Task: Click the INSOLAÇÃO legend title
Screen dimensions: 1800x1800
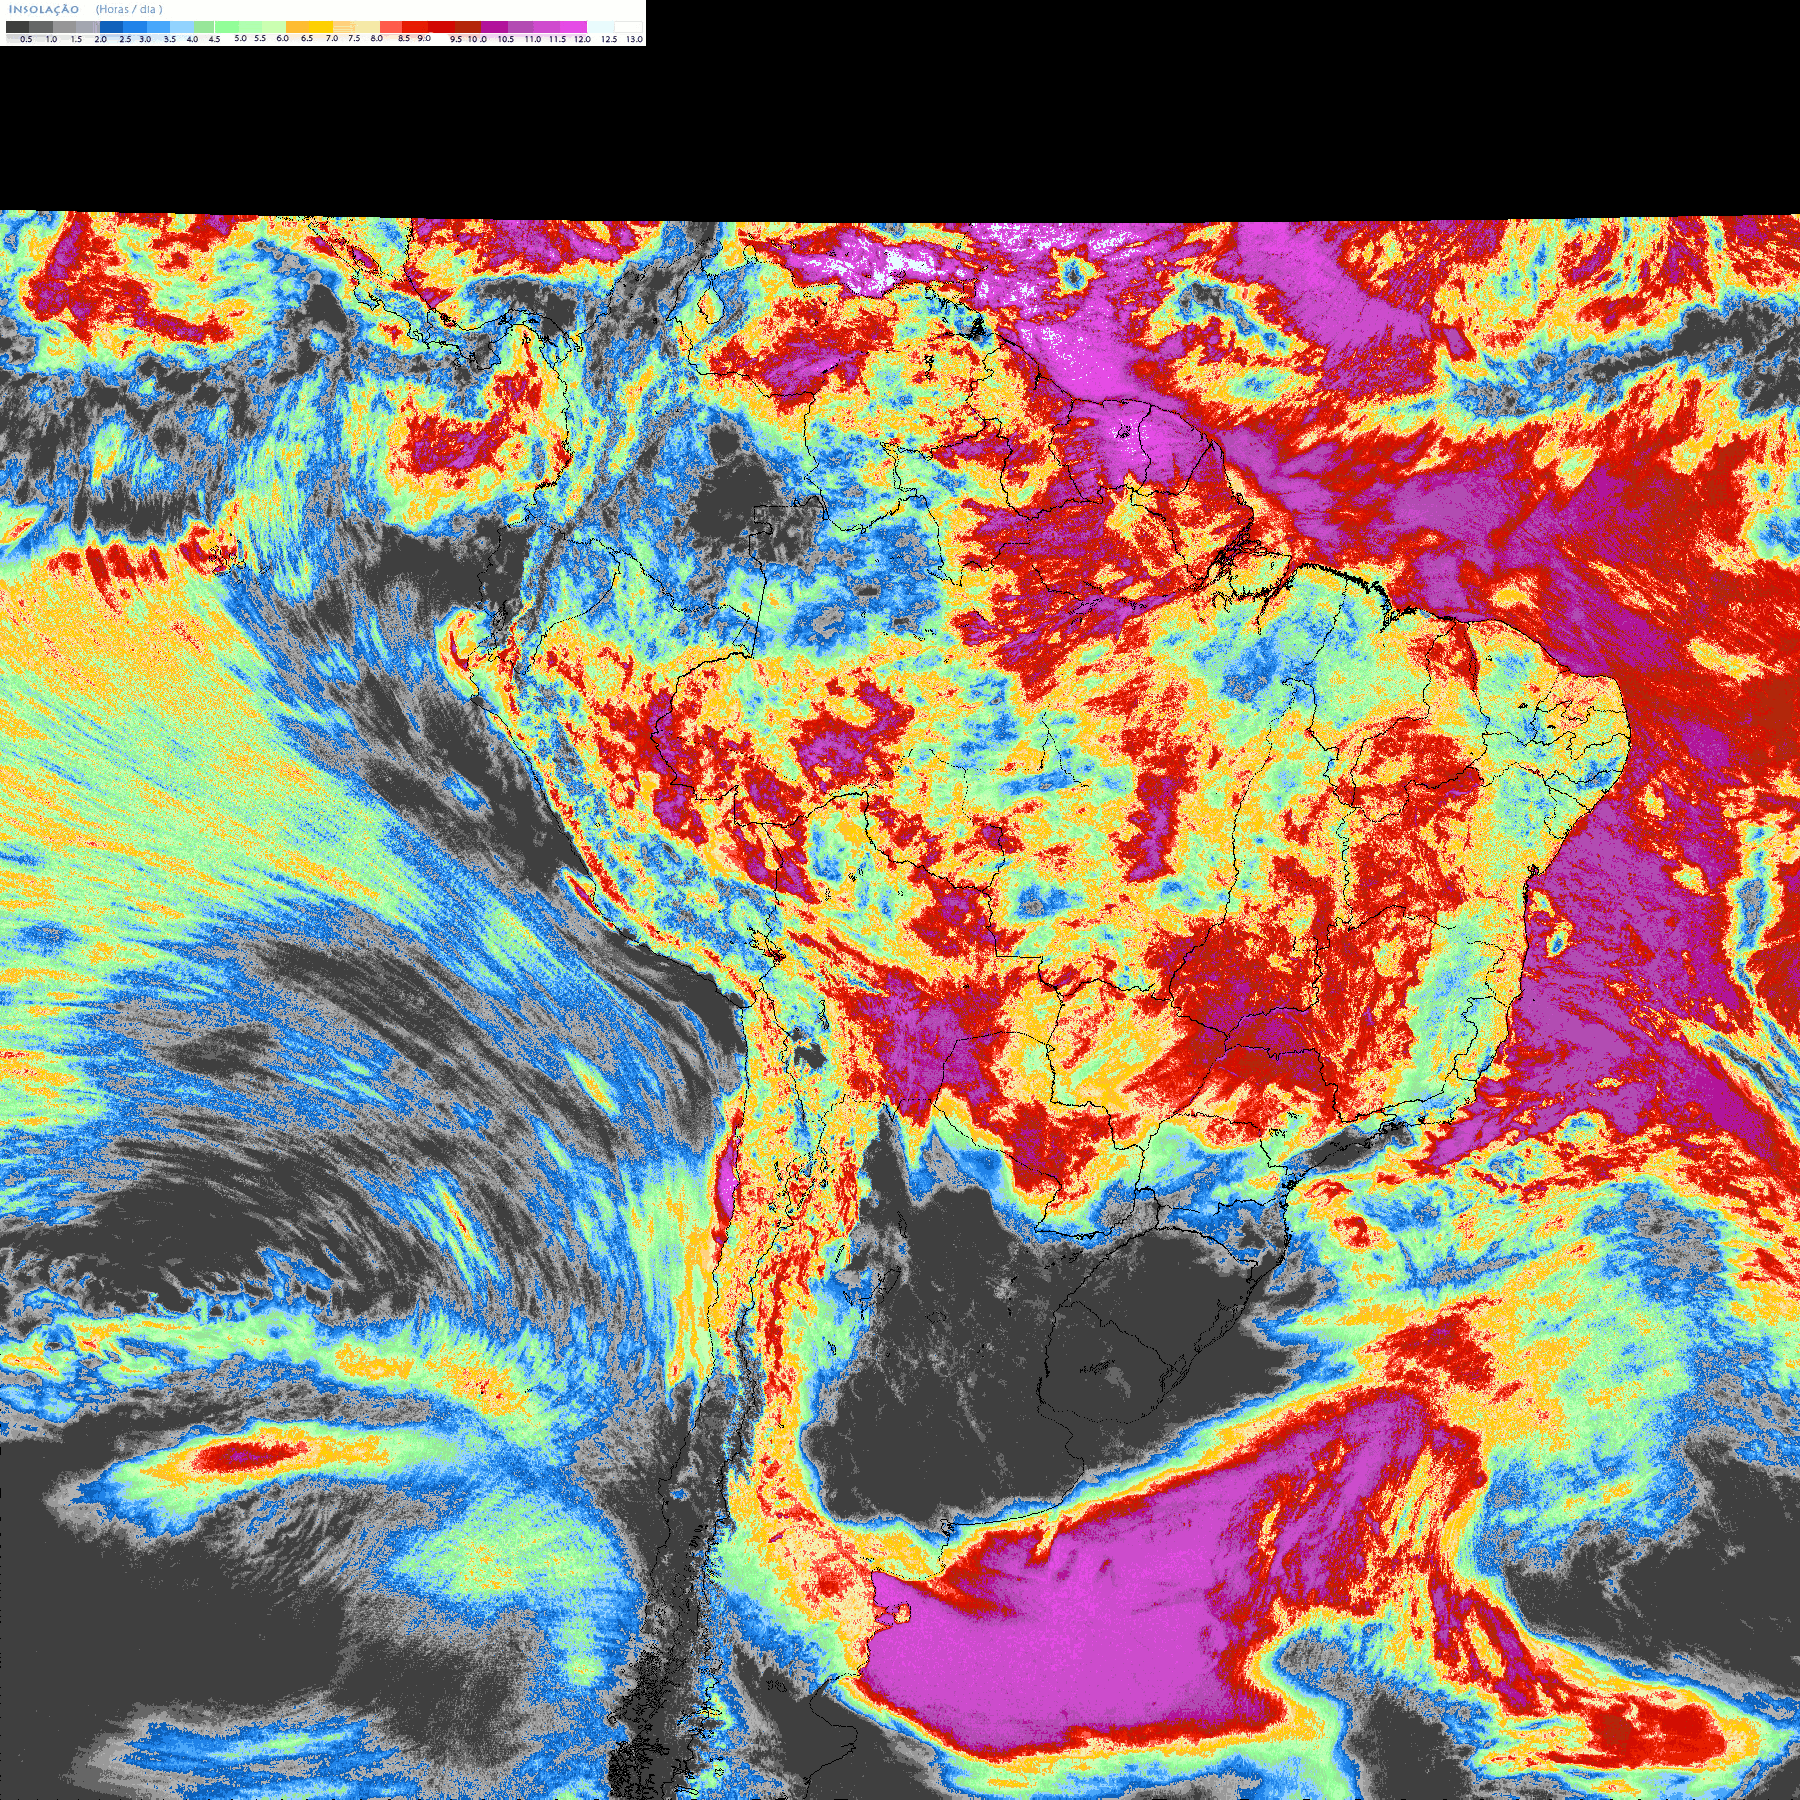Action: pos(44,9)
